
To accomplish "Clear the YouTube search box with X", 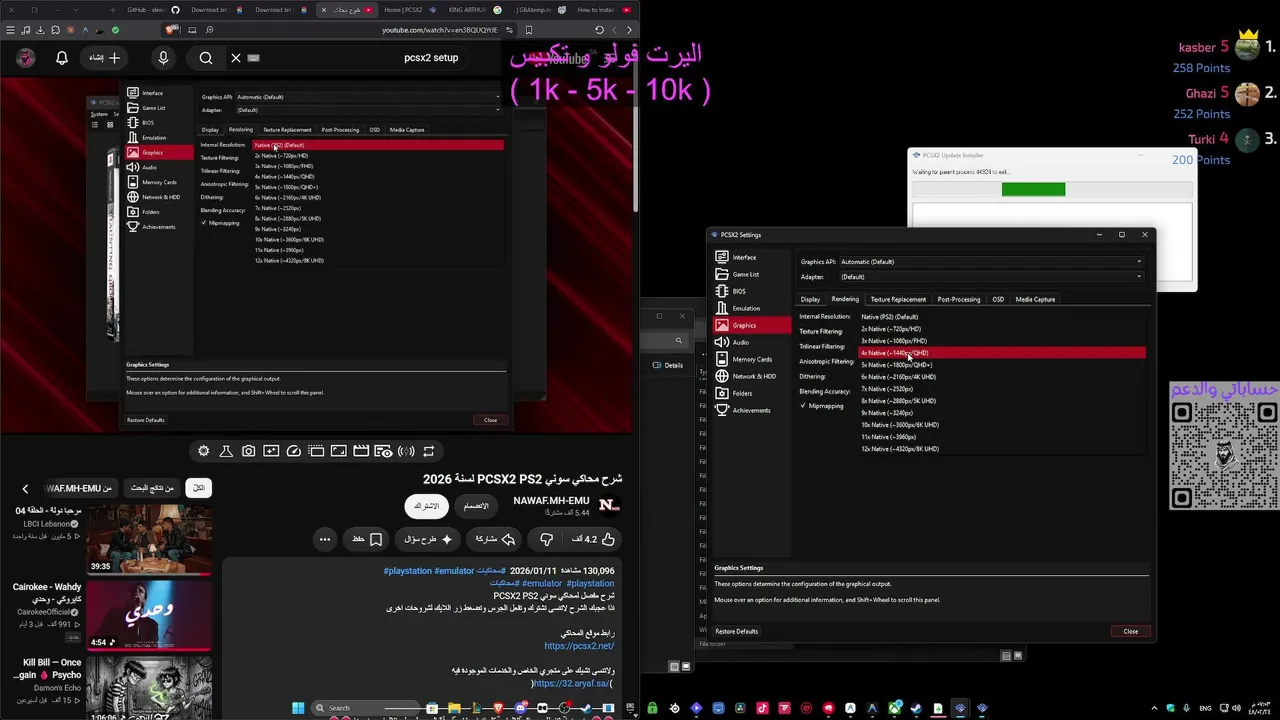I will 236,58.
